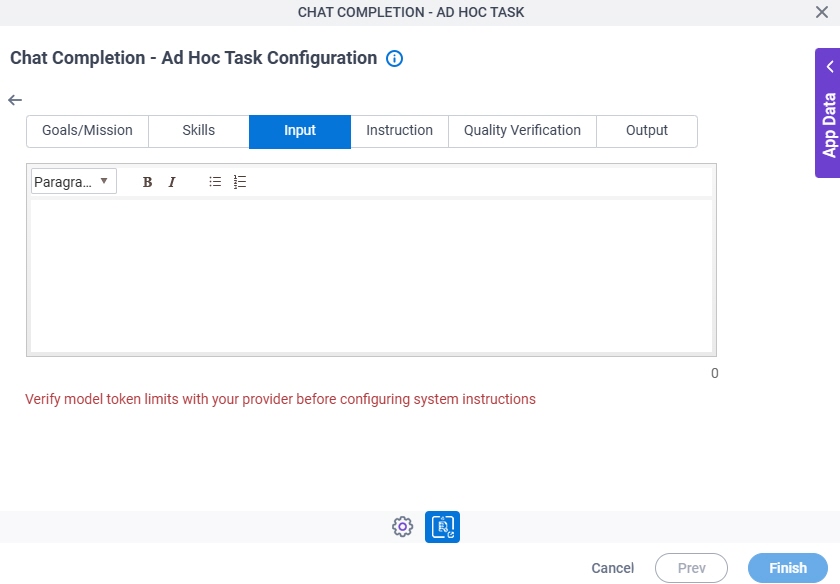Click the 'Chat Completion - Ad Hoc Task Configuration' heading

pyautogui.click(x=193, y=58)
